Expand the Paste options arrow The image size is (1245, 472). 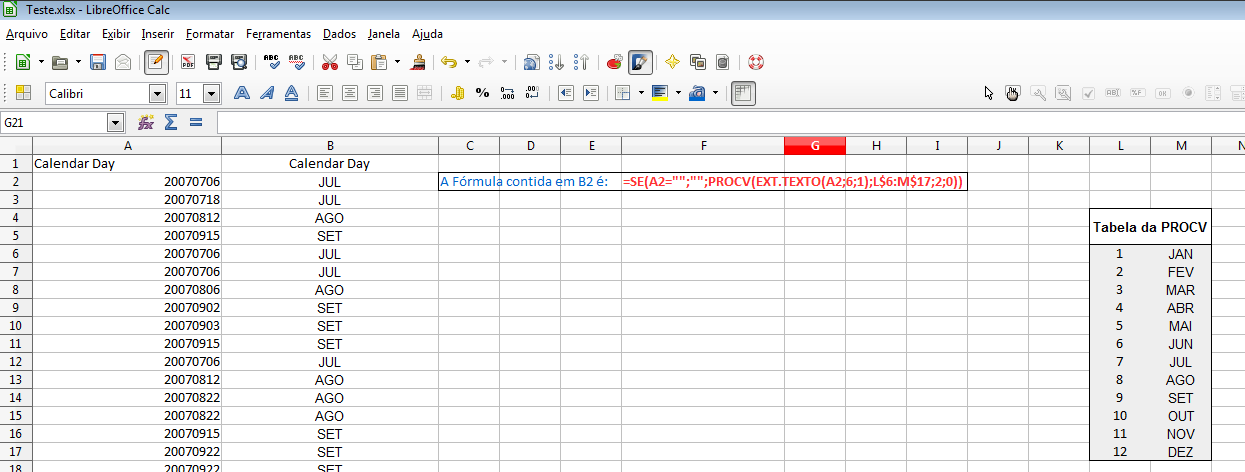pos(397,62)
